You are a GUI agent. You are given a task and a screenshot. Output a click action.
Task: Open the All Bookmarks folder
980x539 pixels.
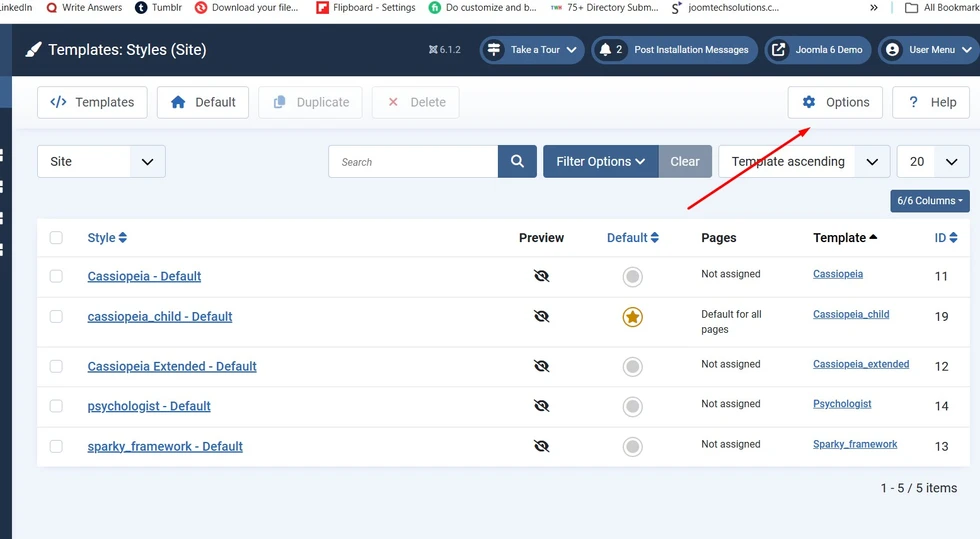(x=942, y=8)
